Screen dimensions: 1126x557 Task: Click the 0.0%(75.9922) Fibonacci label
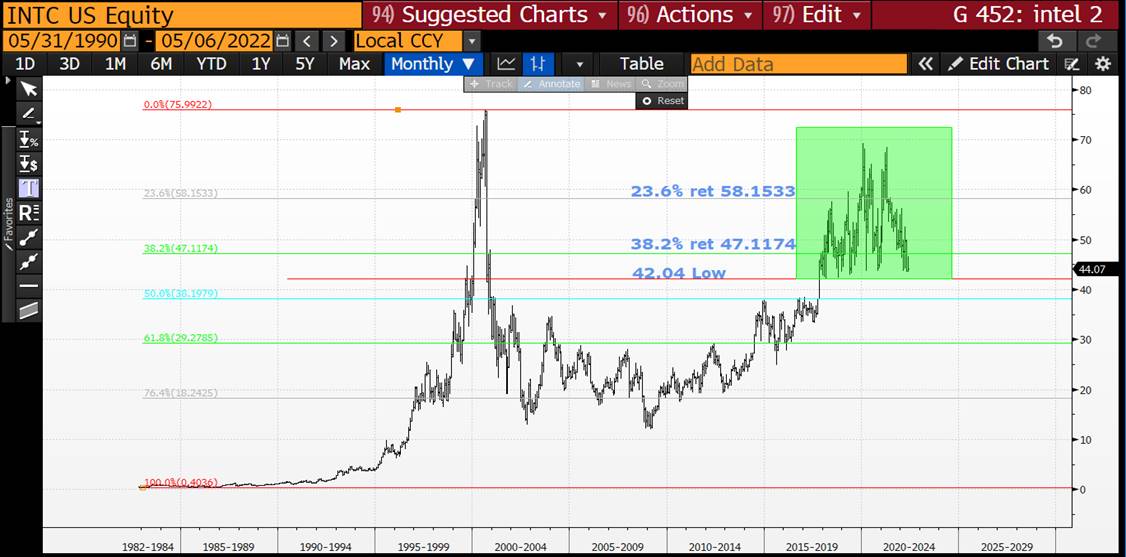178,104
